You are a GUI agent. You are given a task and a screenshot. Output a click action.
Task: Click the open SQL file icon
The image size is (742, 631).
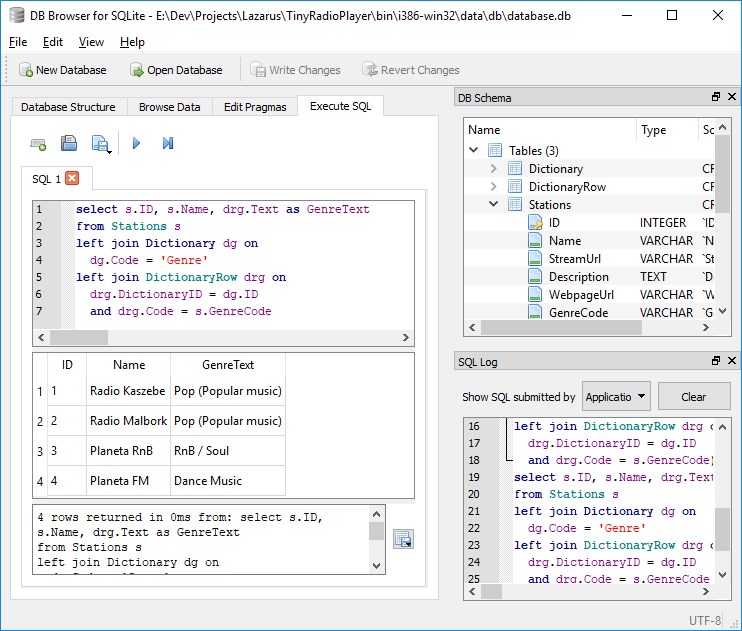click(x=69, y=143)
